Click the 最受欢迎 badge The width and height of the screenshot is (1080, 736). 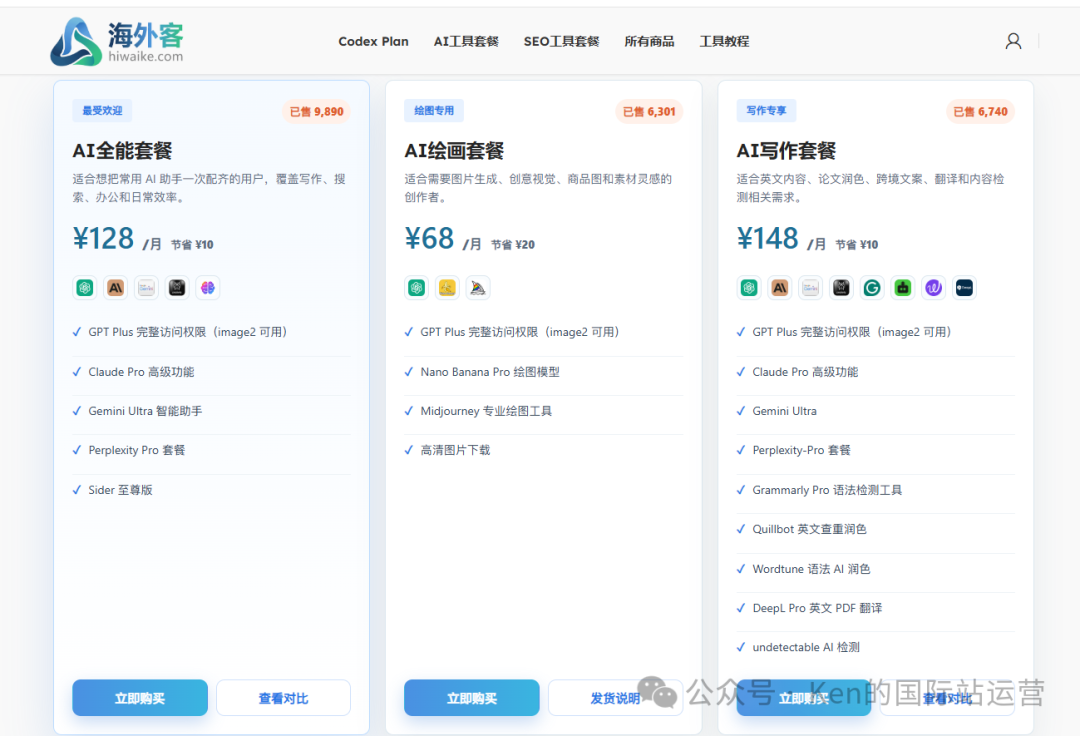(x=103, y=111)
